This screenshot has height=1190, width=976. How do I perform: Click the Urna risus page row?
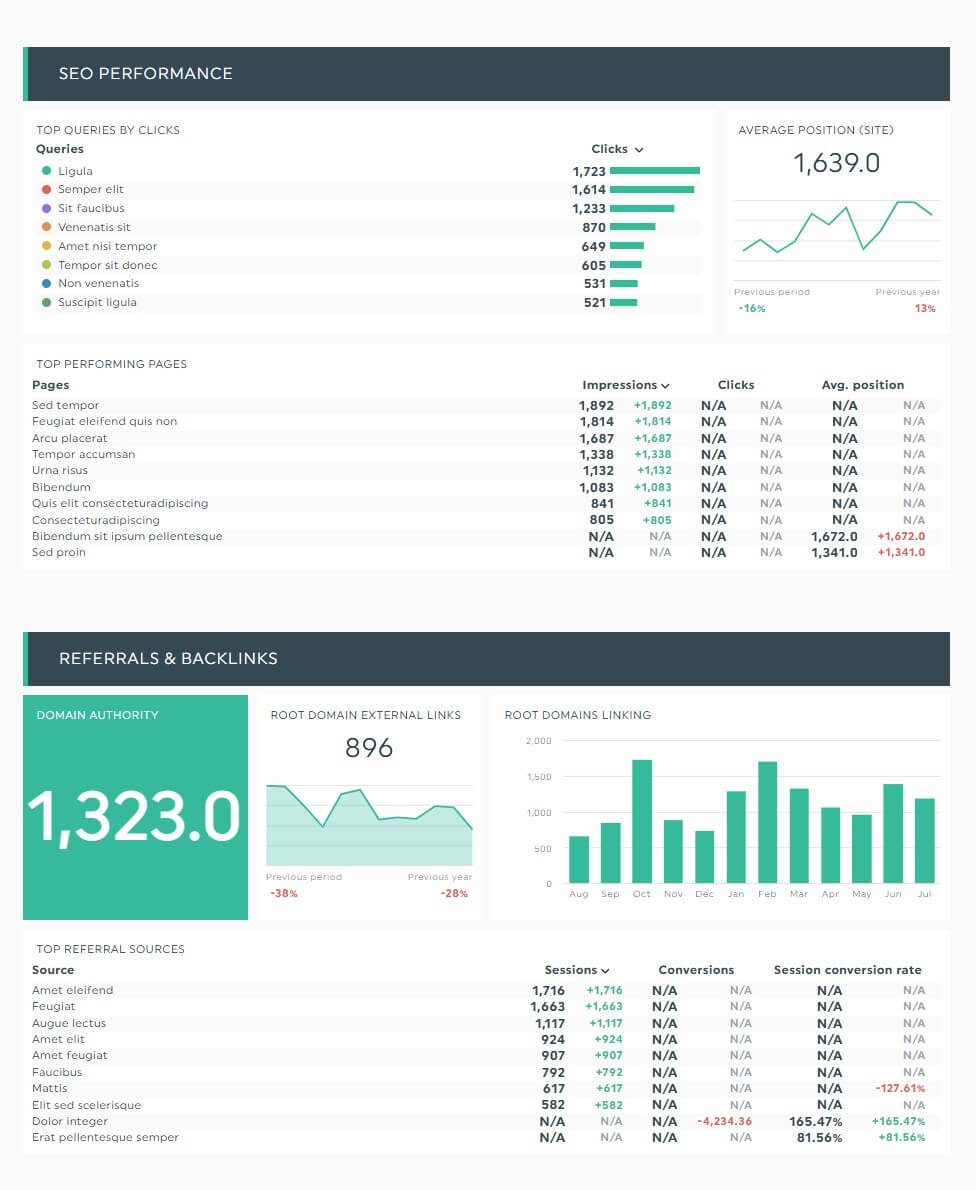(x=486, y=471)
